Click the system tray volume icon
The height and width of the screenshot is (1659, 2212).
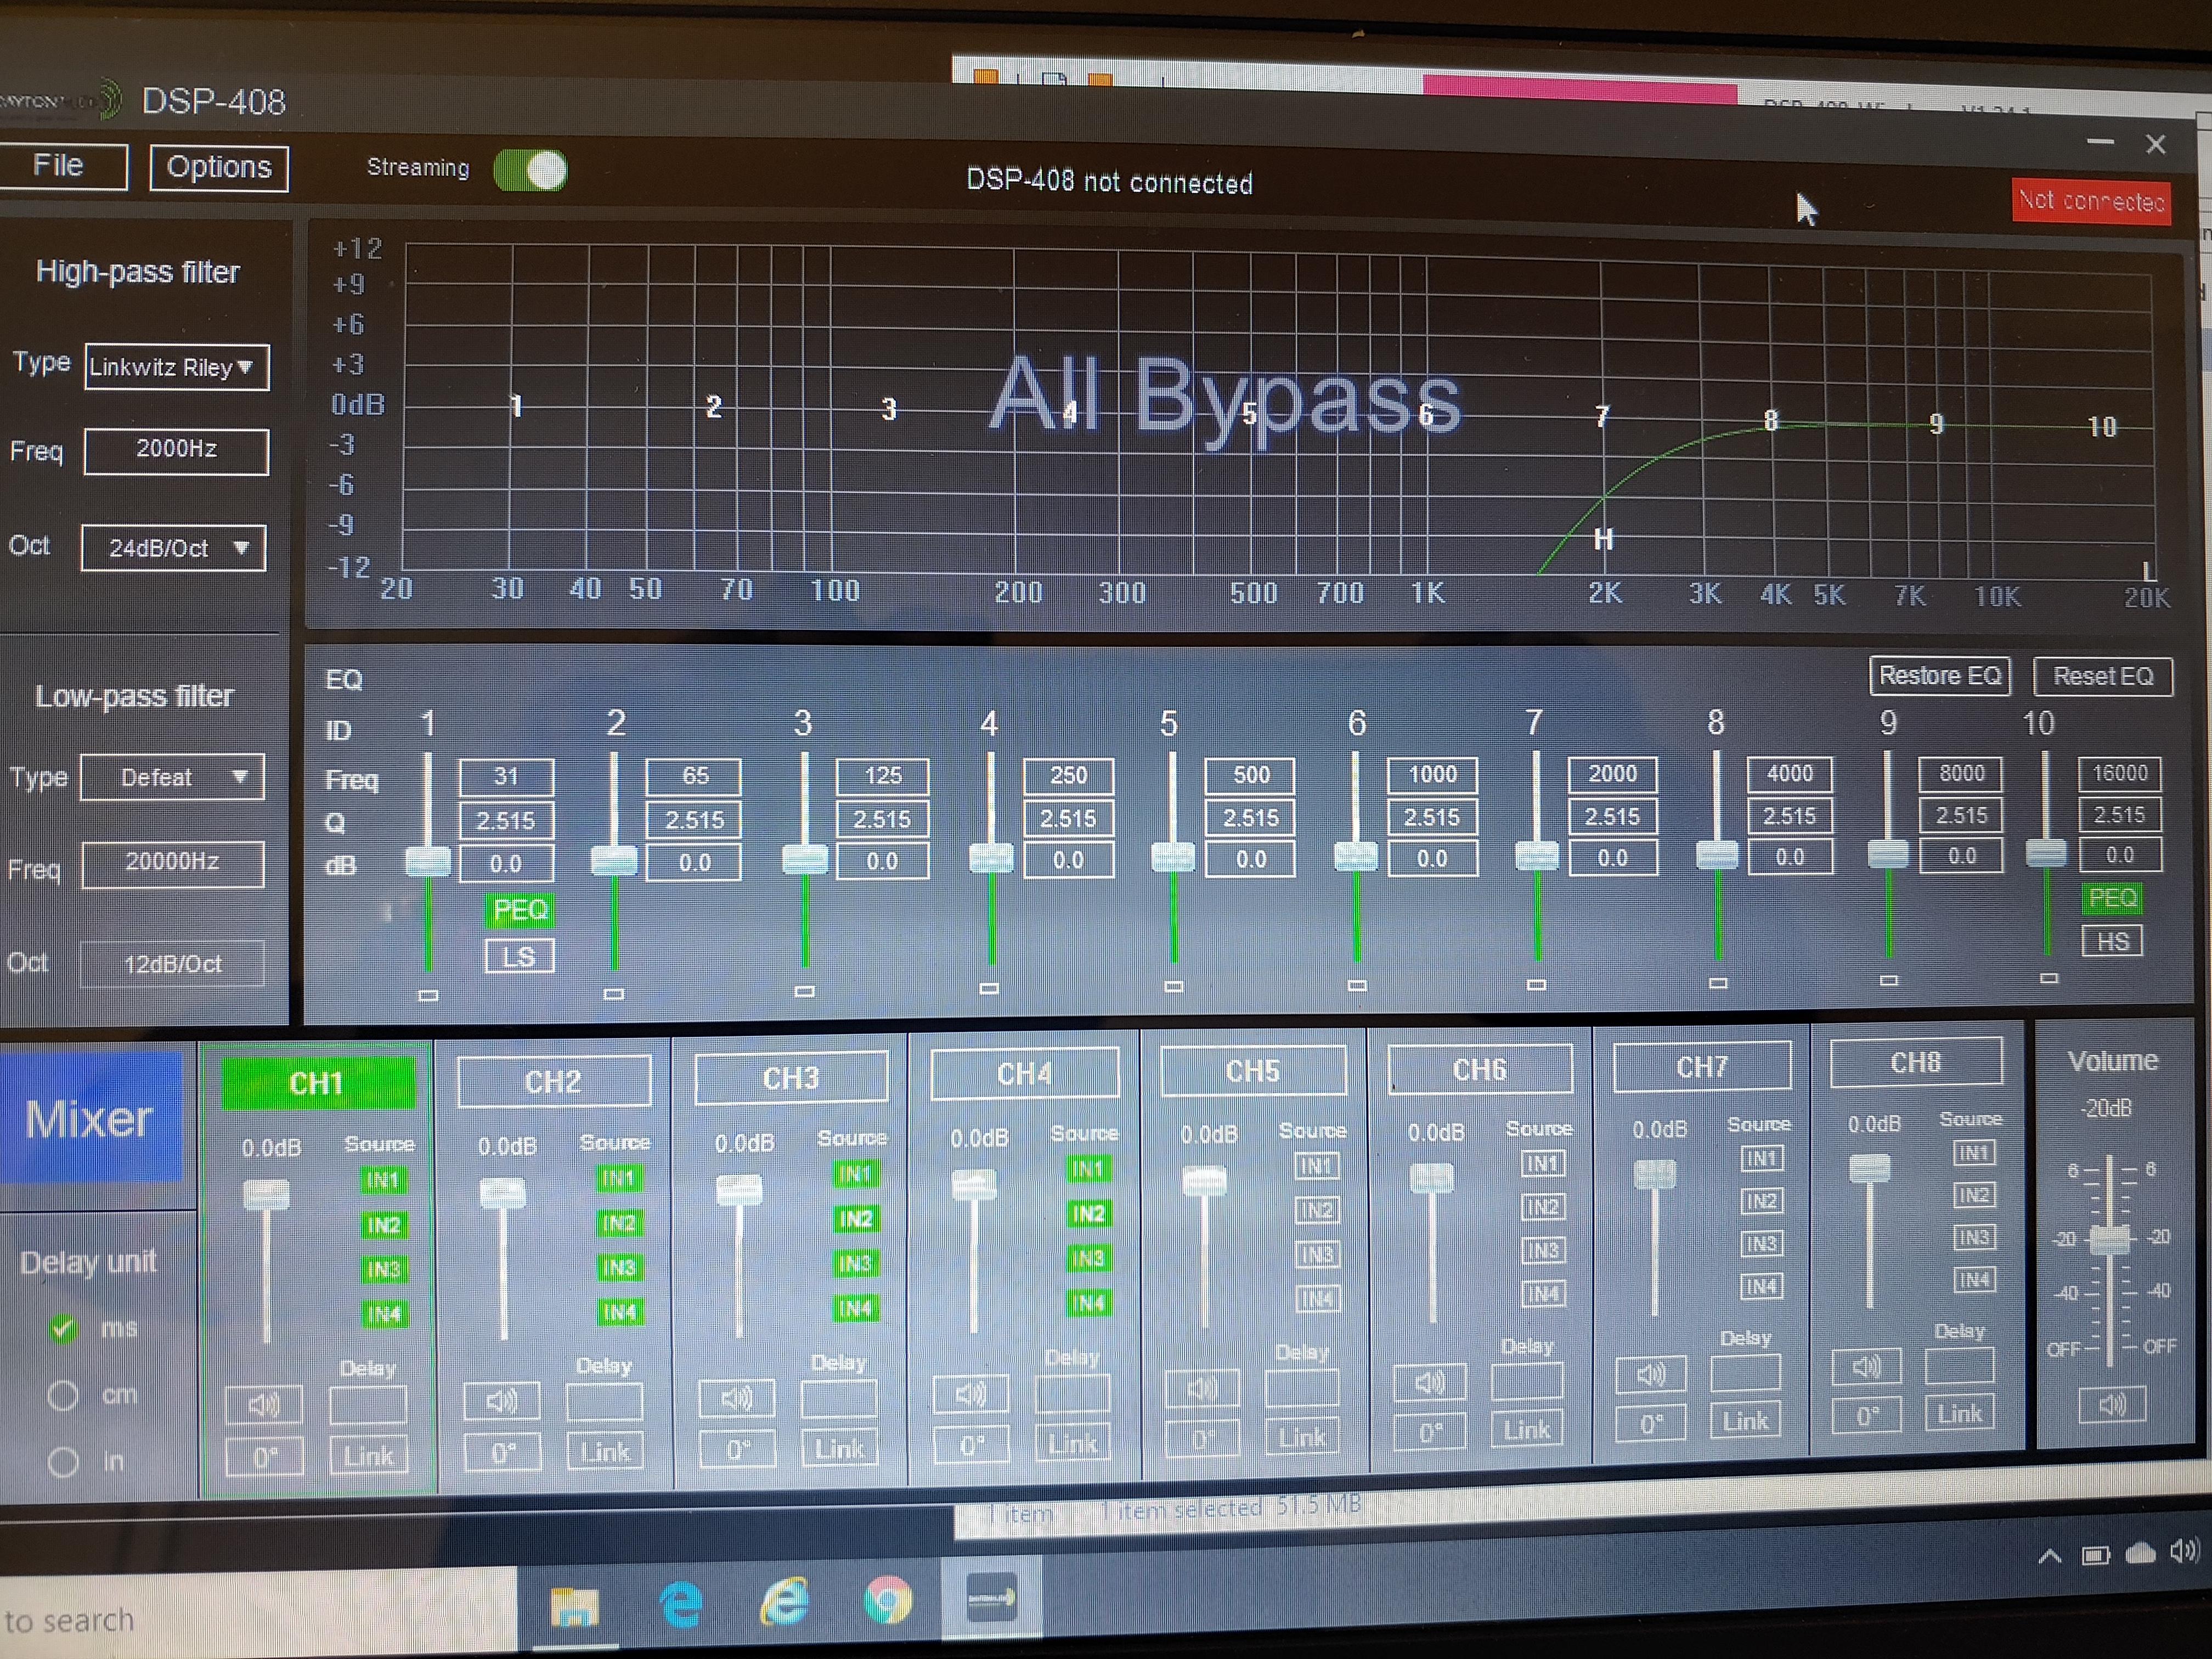(2184, 1551)
